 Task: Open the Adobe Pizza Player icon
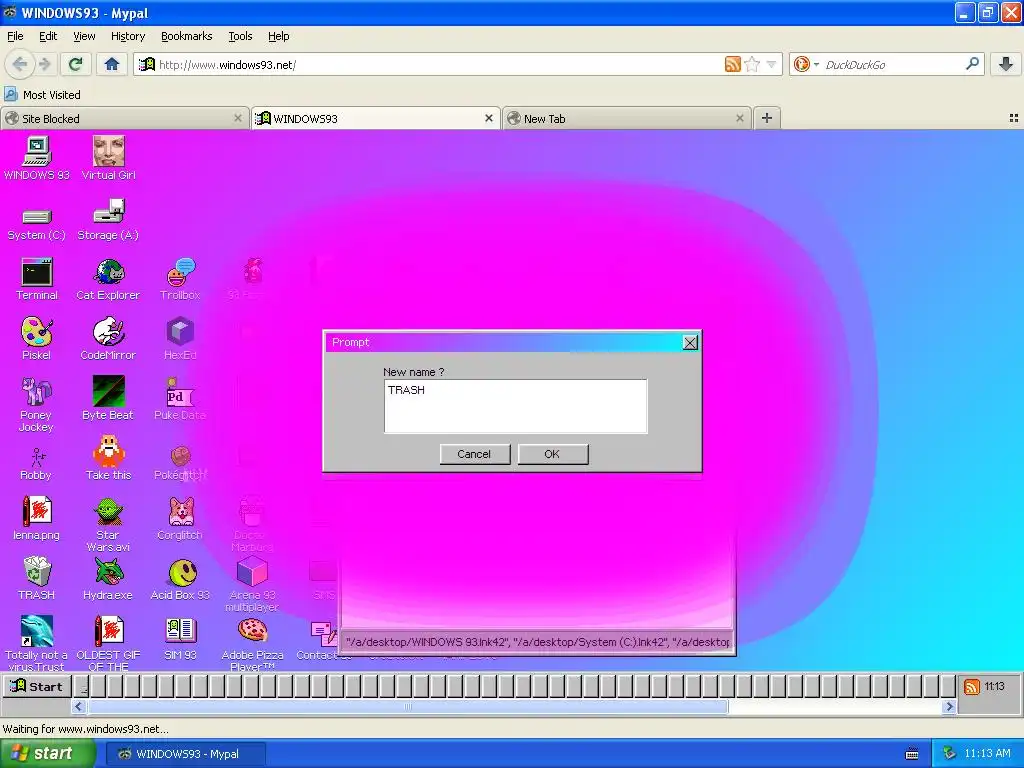coord(252,644)
